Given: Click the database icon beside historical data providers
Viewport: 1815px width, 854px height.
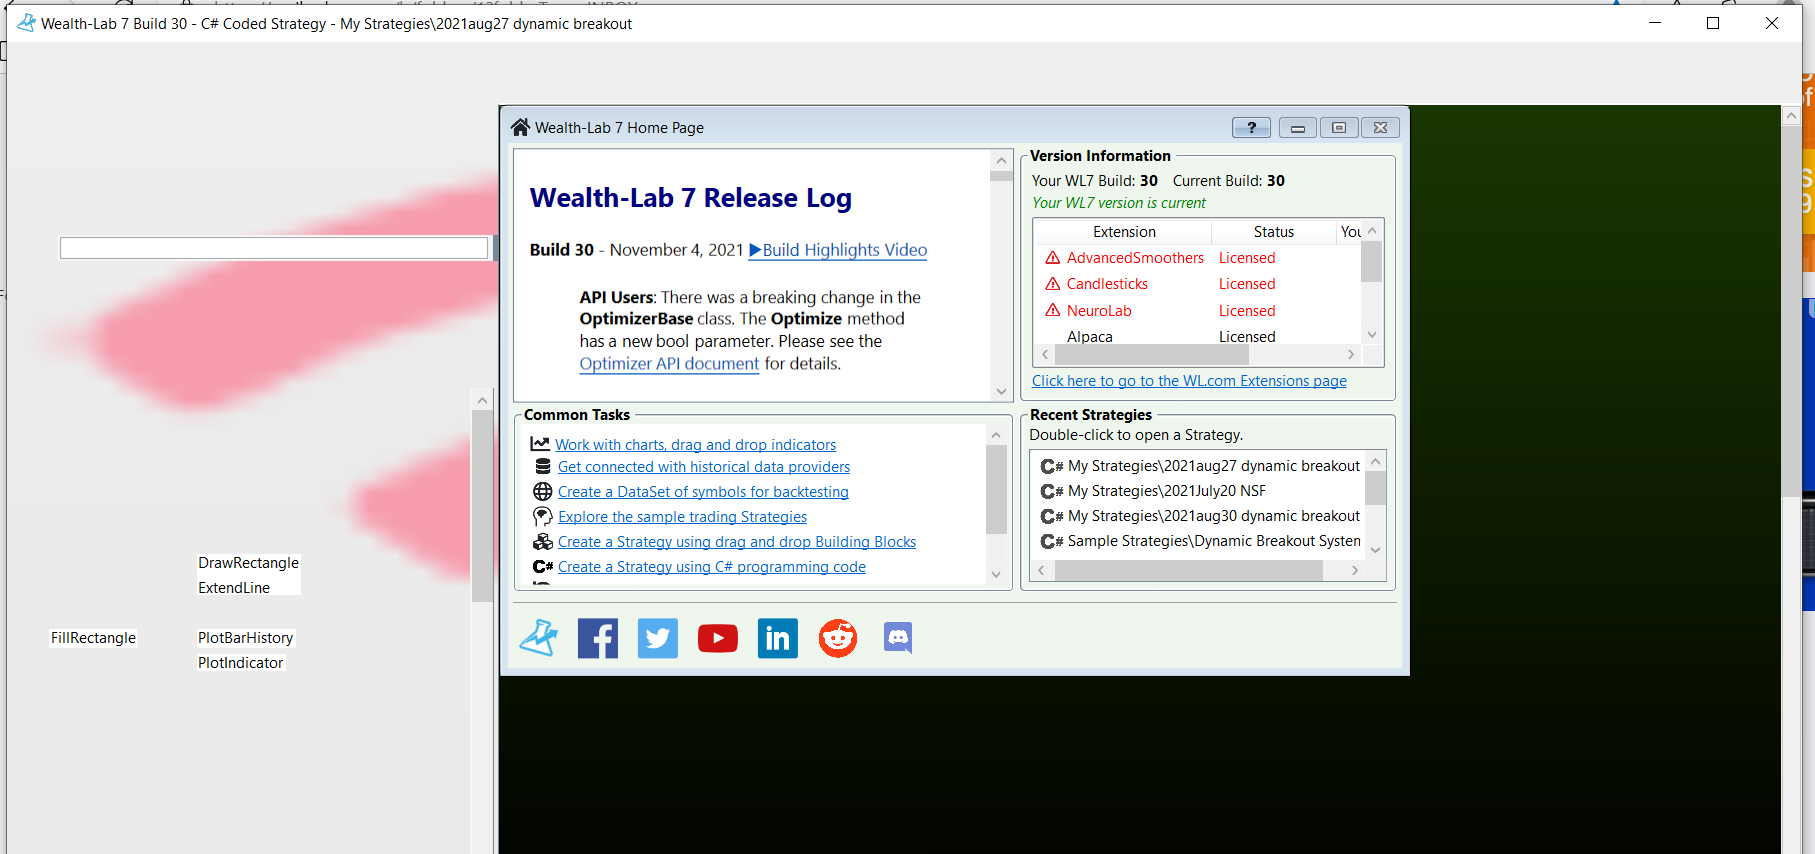Looking at the screenshot, I should tap(543, 466).
